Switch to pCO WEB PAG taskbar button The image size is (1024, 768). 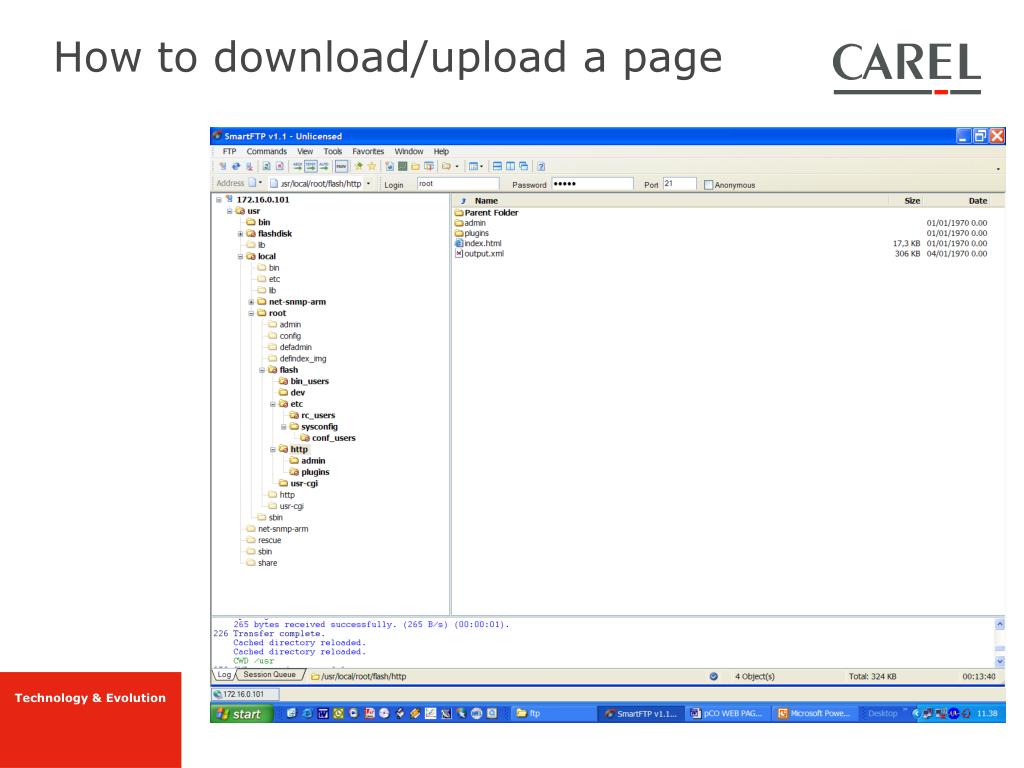(x=727, y=713)
